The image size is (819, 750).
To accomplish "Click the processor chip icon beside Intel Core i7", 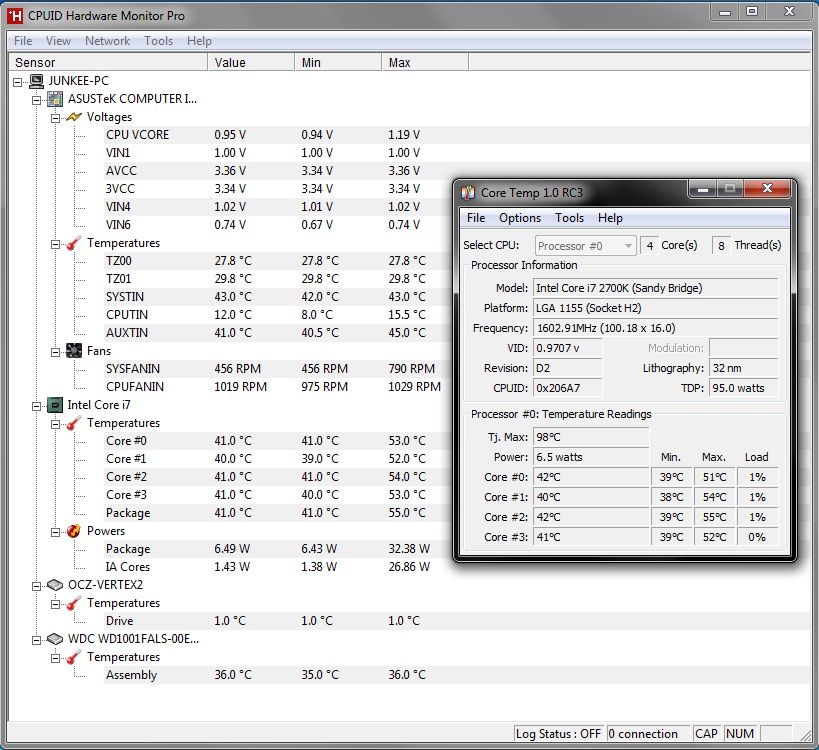I will tap(55, 405).
